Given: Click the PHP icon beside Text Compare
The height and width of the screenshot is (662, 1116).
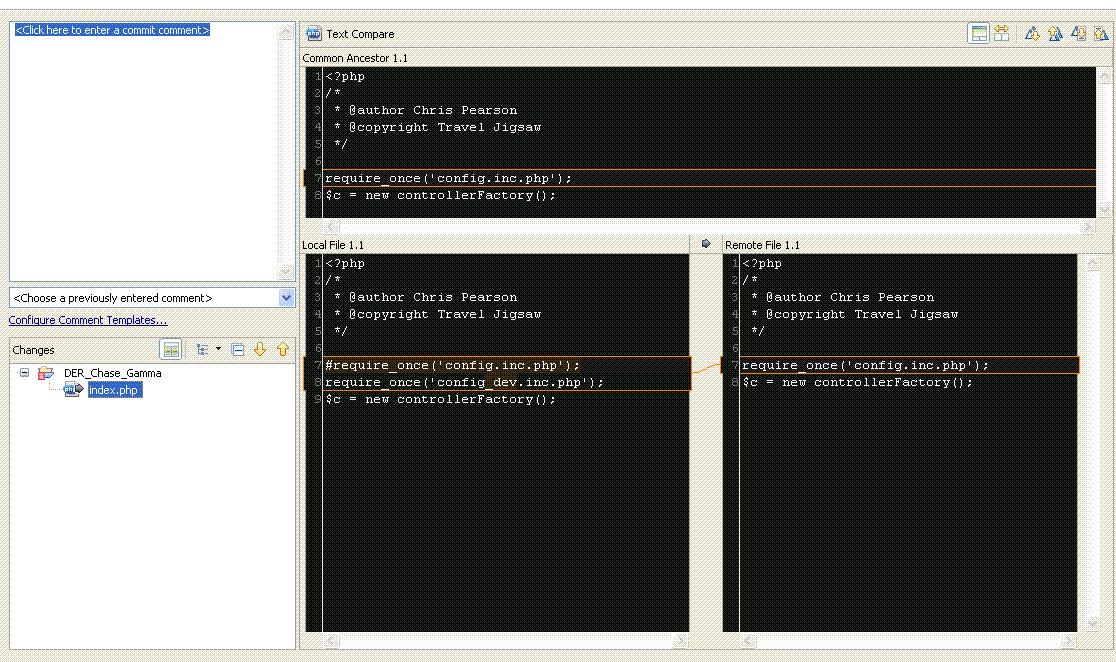Looking at the screenshot, I should tap(313, 33).
